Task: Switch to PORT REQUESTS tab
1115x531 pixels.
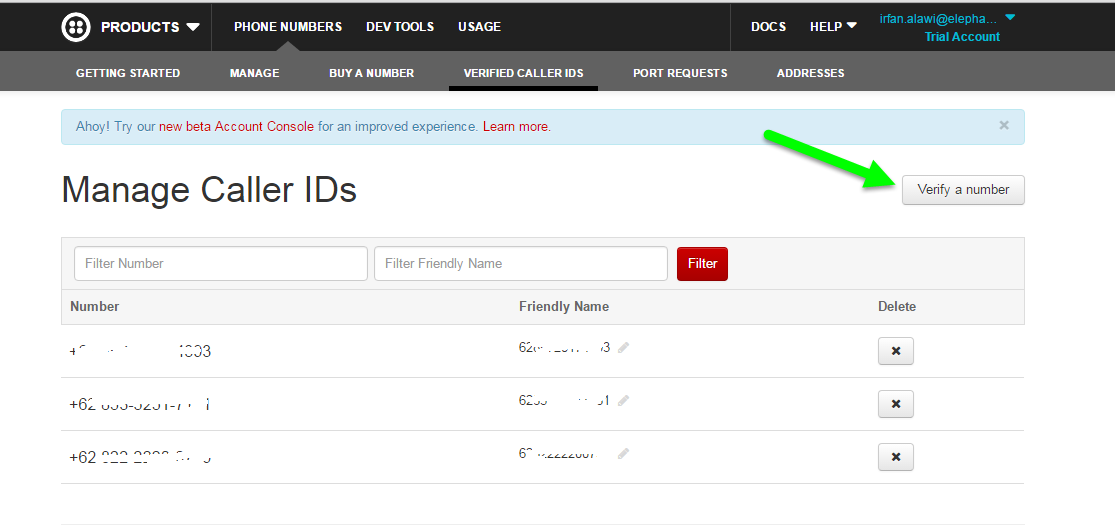Action: coord(680,73)
